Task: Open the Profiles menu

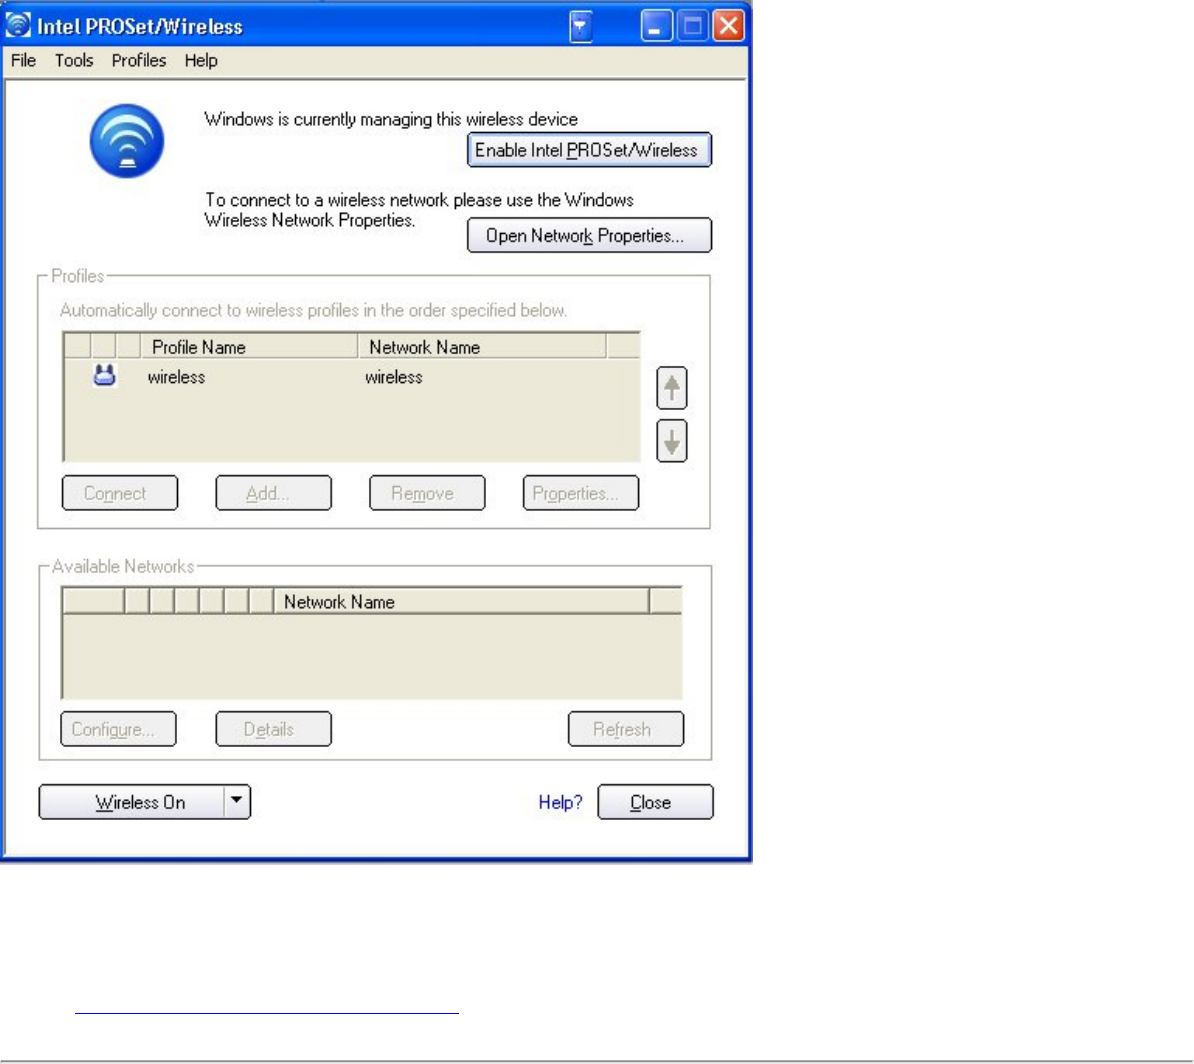Action: (139, 60)
